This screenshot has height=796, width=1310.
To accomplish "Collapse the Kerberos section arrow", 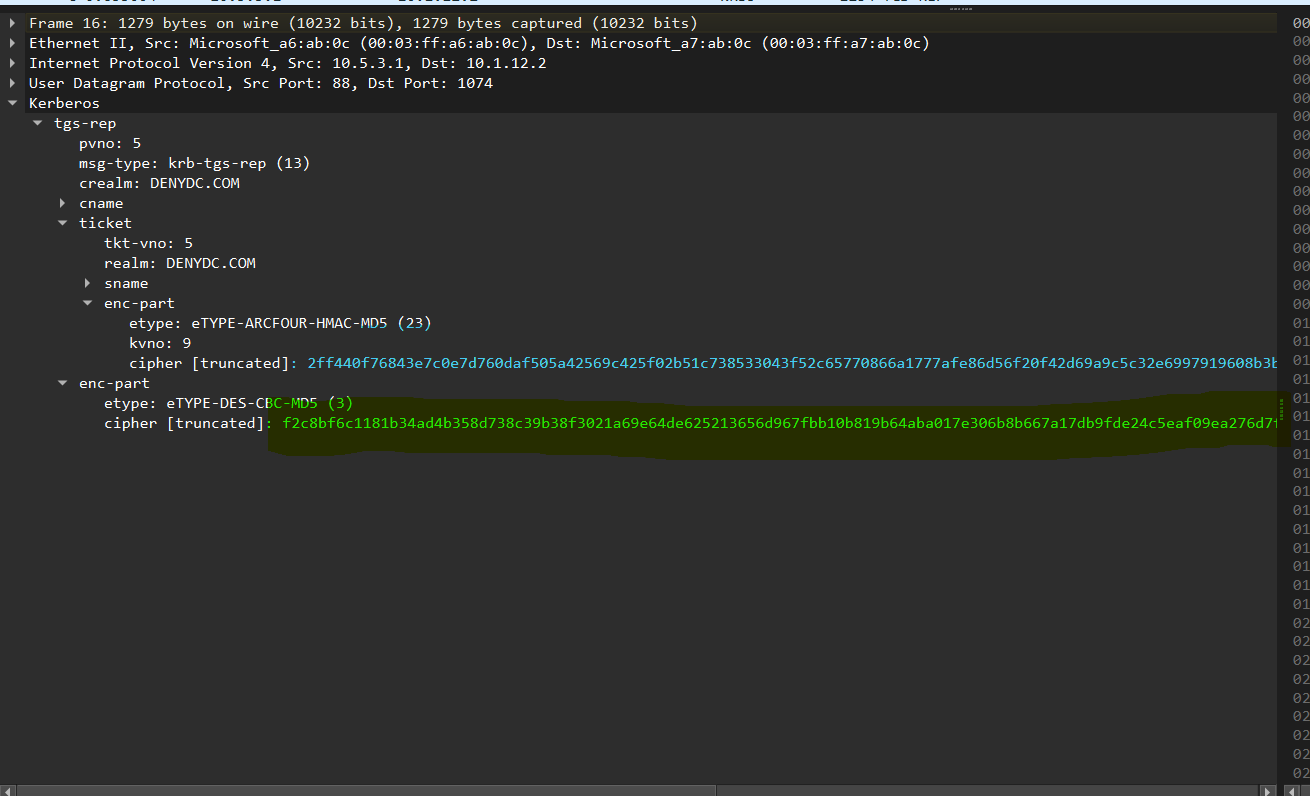I will (12, 103).
